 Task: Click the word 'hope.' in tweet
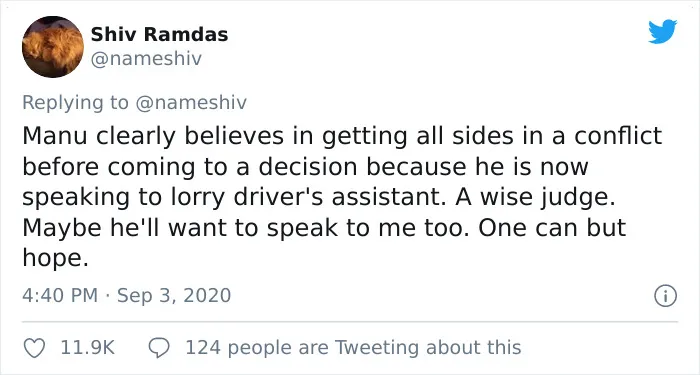tap(55, 258)
